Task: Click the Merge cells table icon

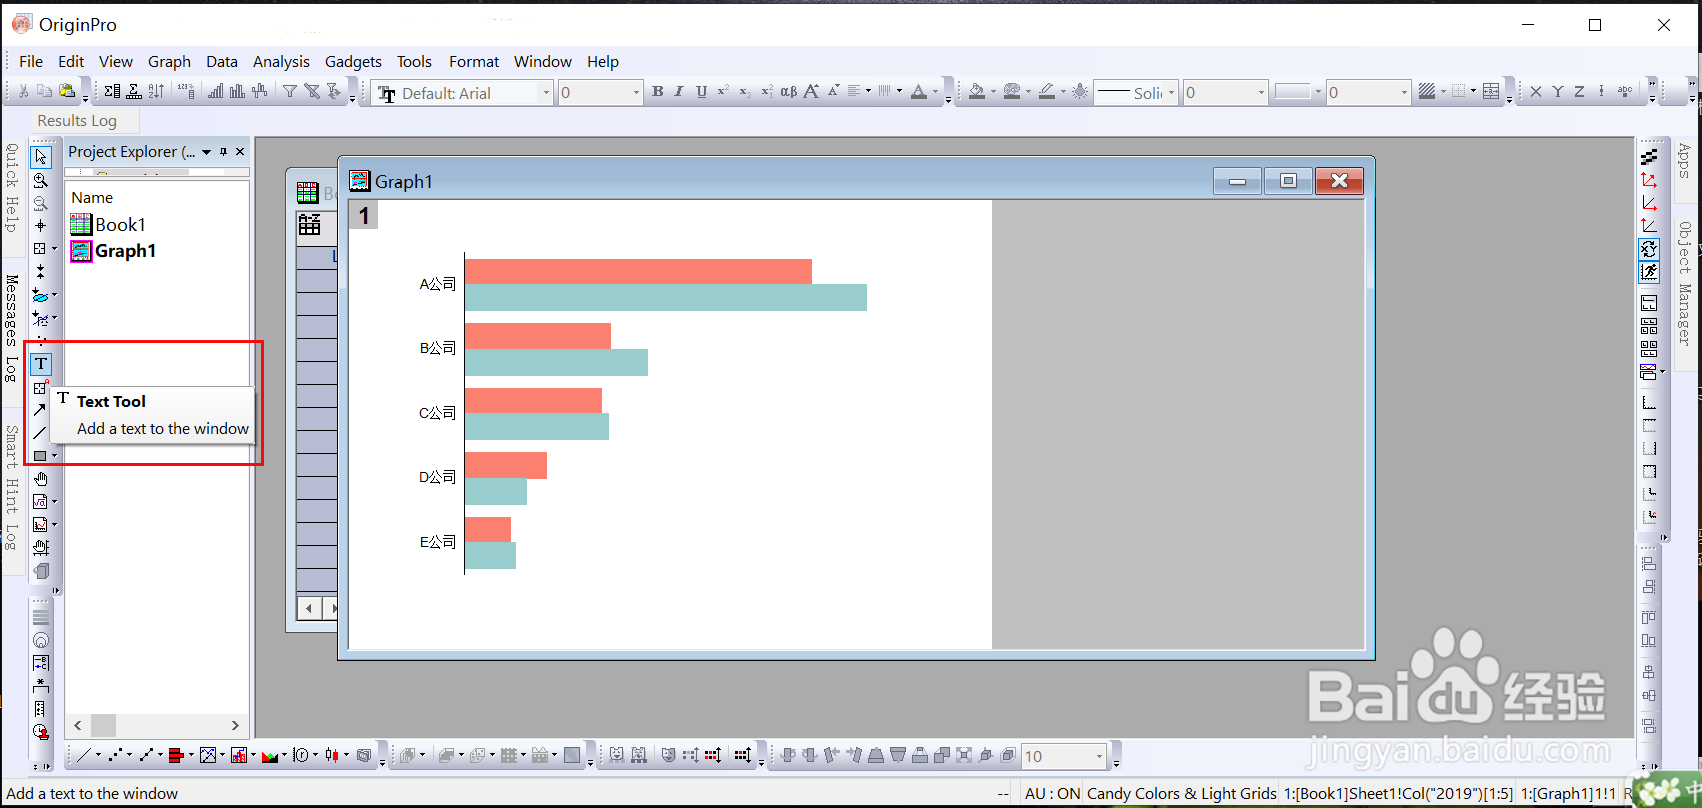Action: (x=1492, y=92)
